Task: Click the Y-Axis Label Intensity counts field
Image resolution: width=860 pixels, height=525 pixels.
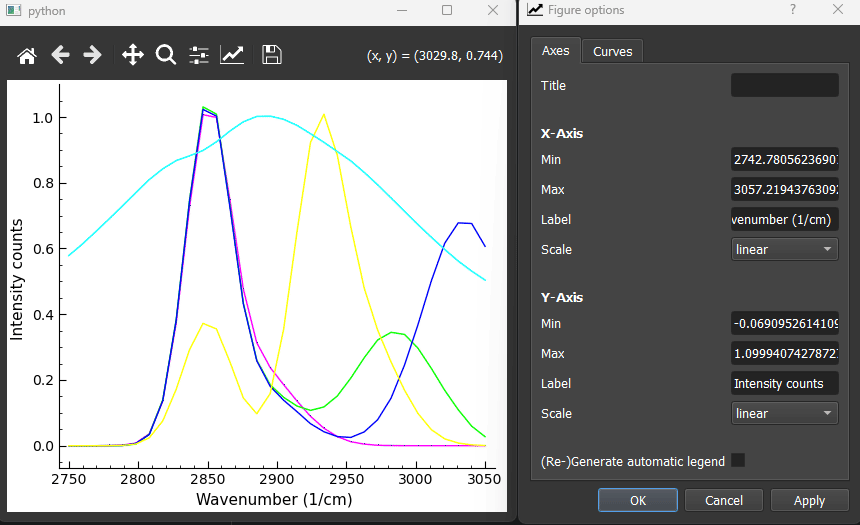Action: (784, 383)
